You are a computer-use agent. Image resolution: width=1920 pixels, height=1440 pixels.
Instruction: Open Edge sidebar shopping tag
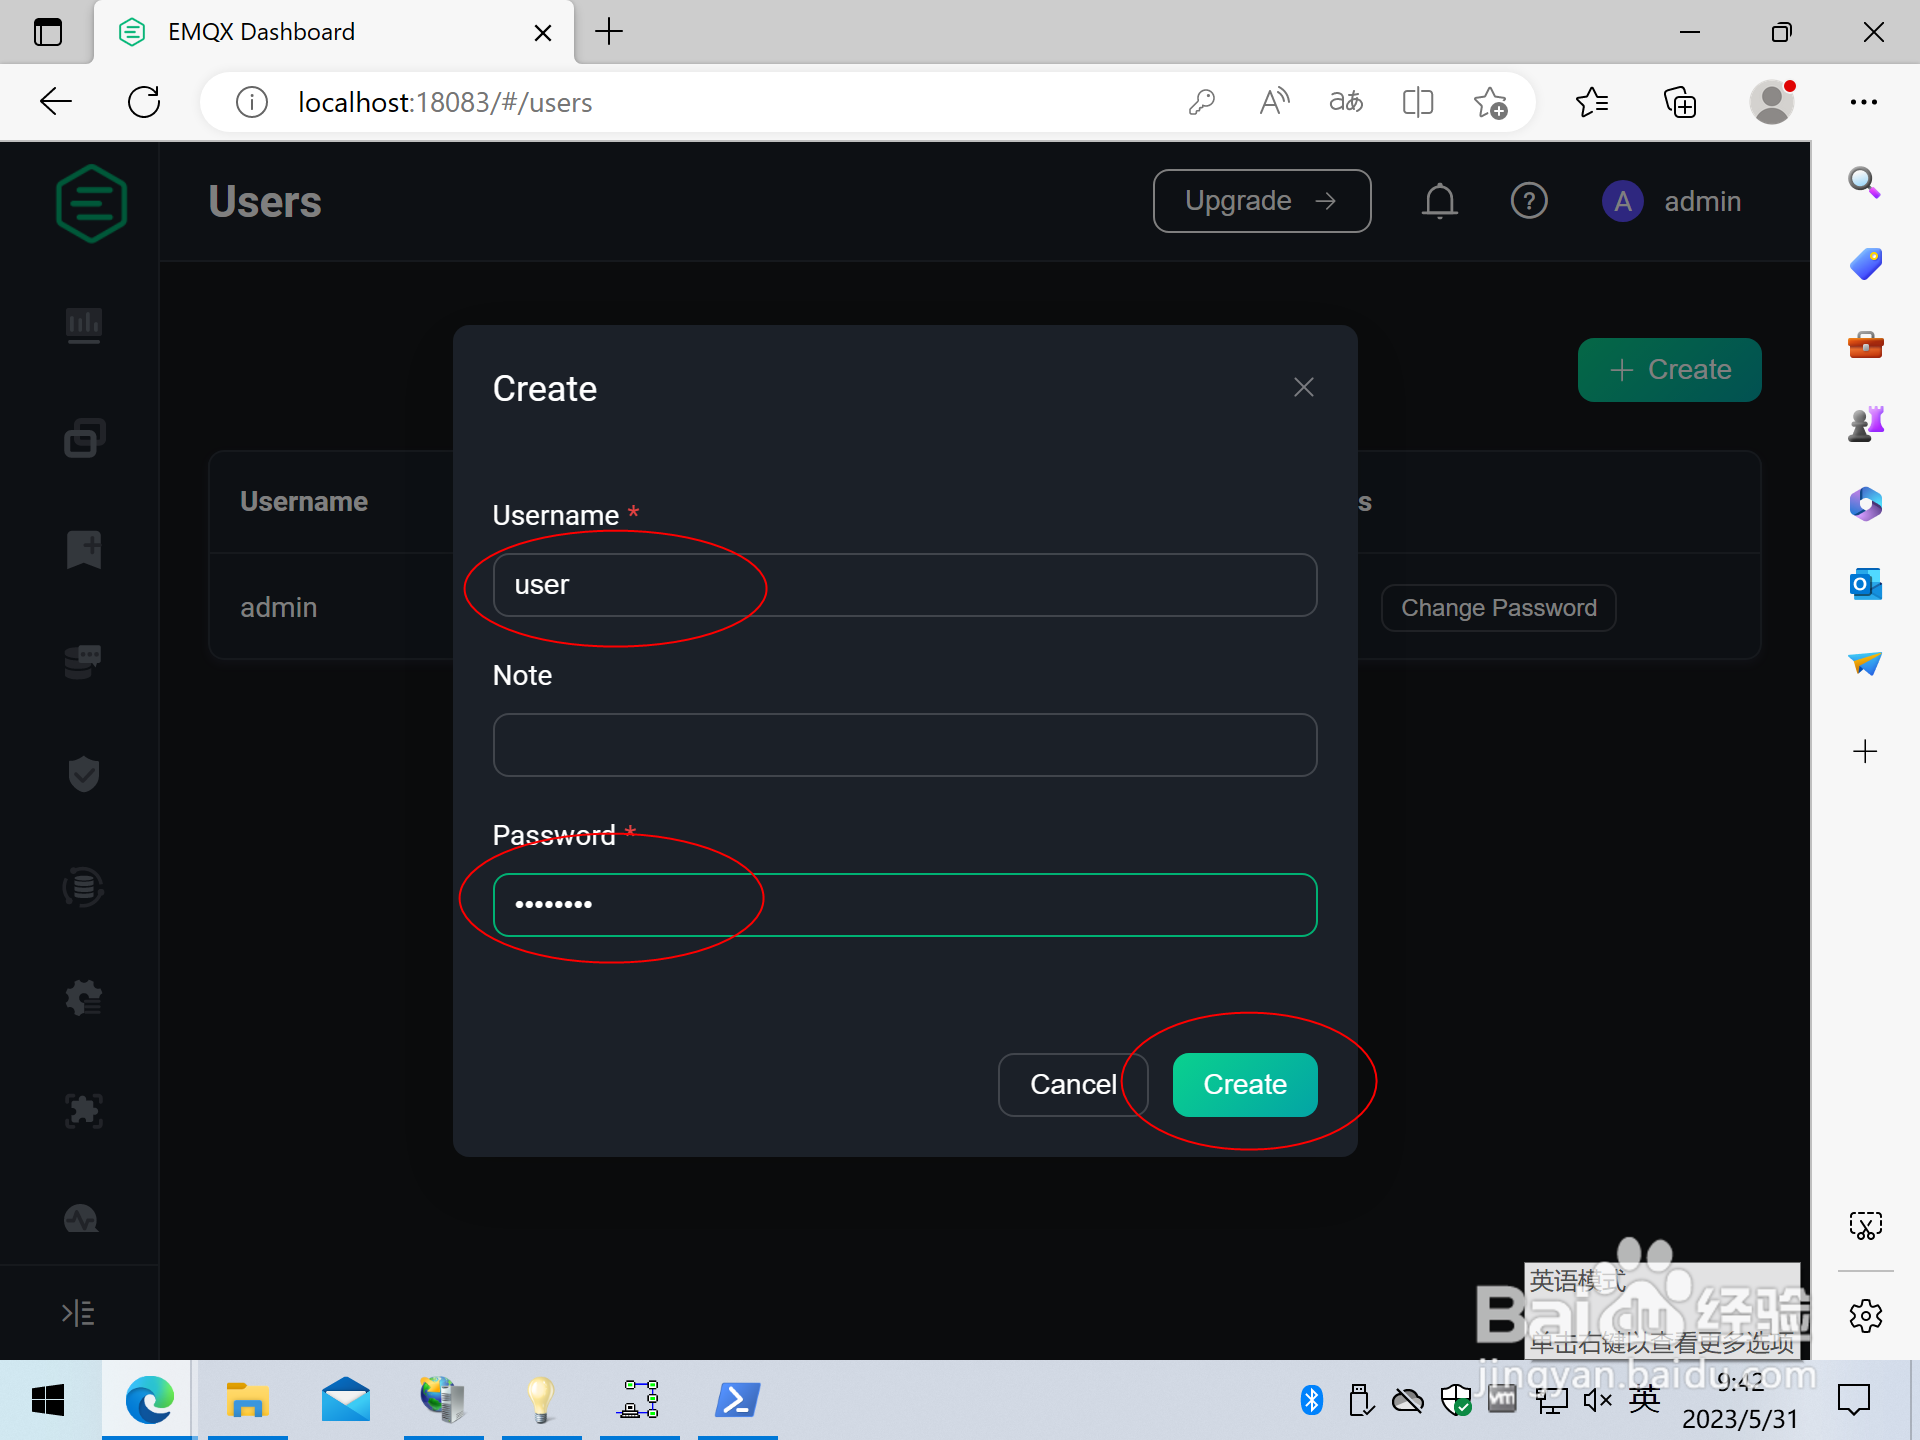1864,264
